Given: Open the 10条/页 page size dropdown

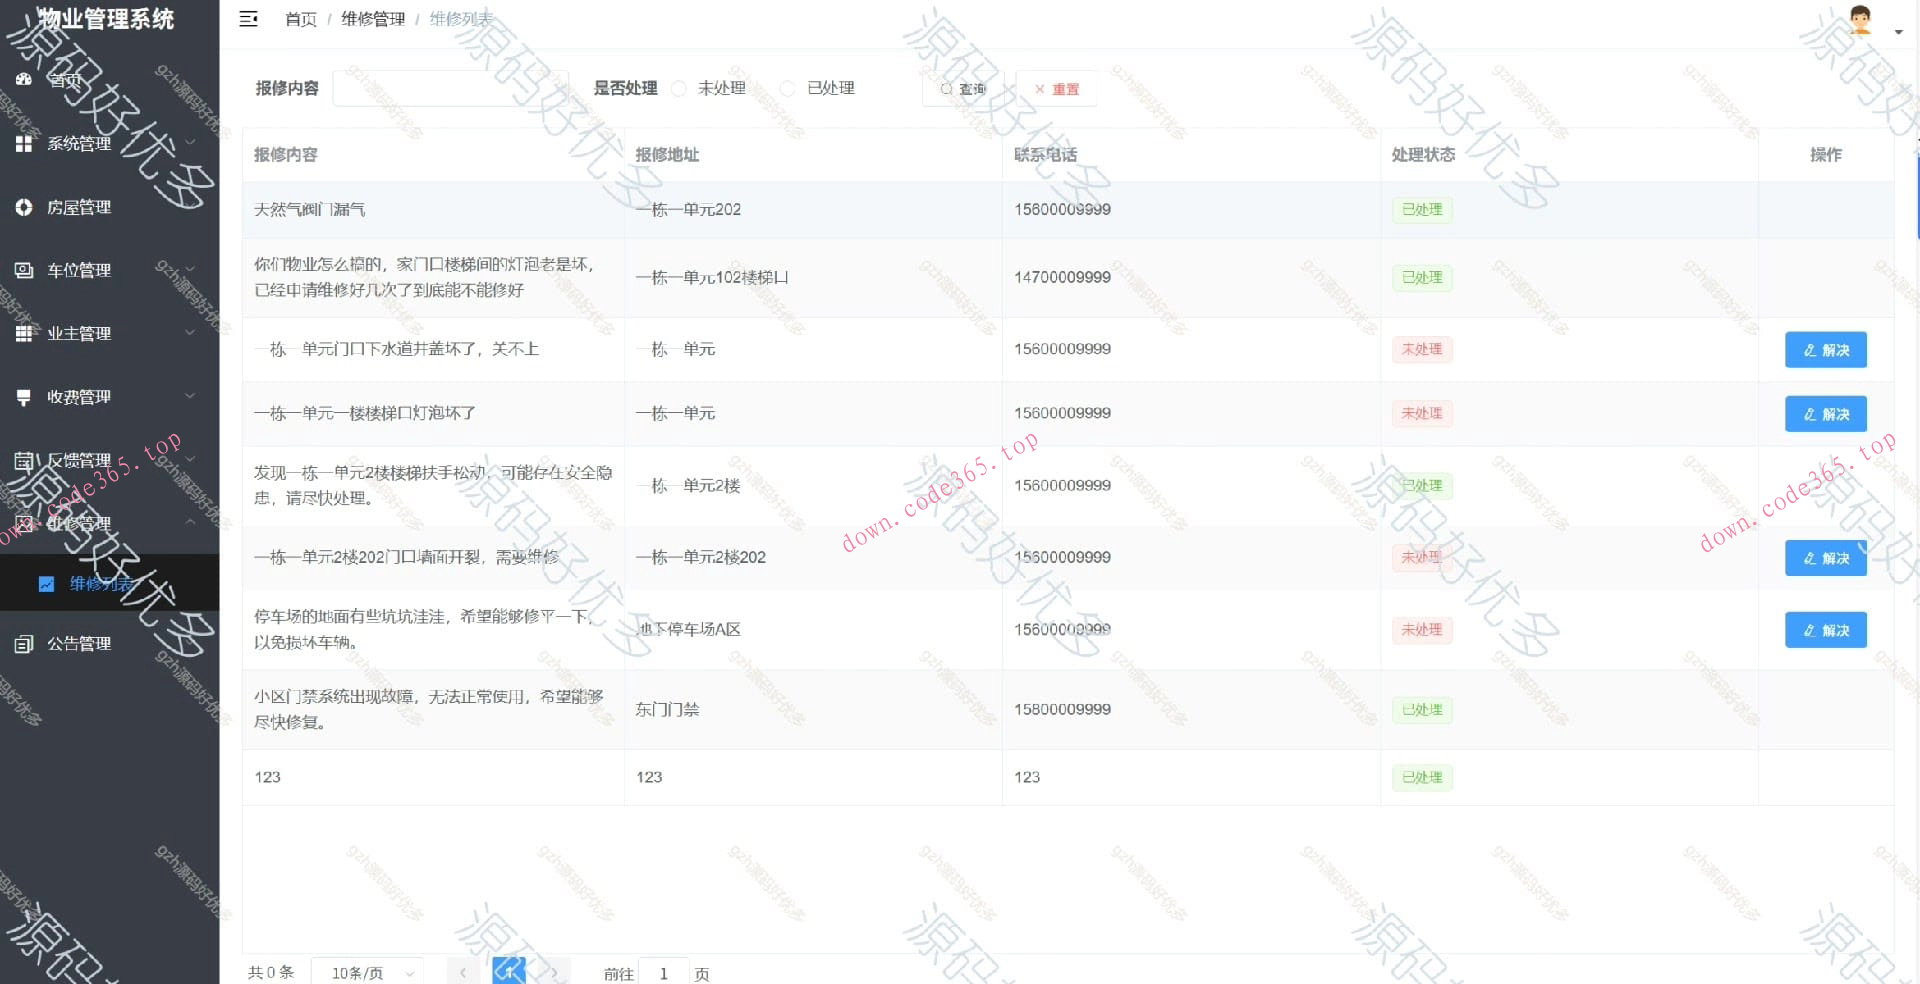Looking at the screenshot, I should (367, 971).
